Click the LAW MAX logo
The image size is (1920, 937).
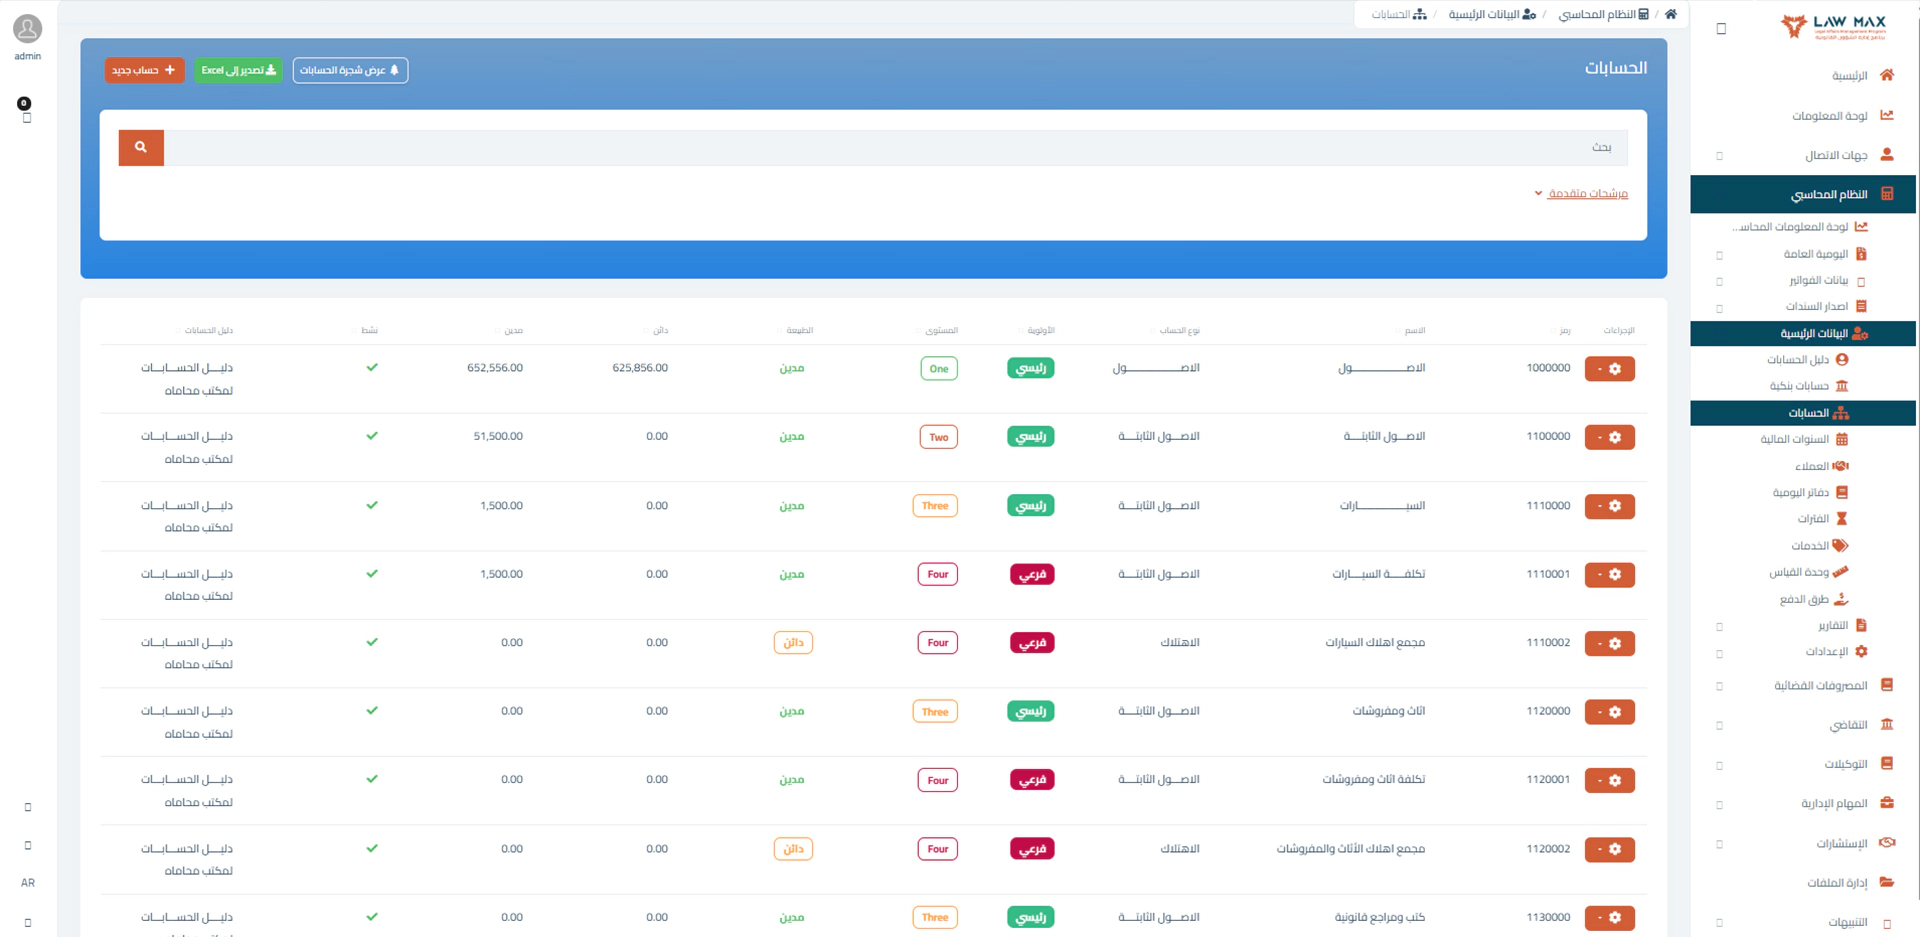coord(1833,26)
